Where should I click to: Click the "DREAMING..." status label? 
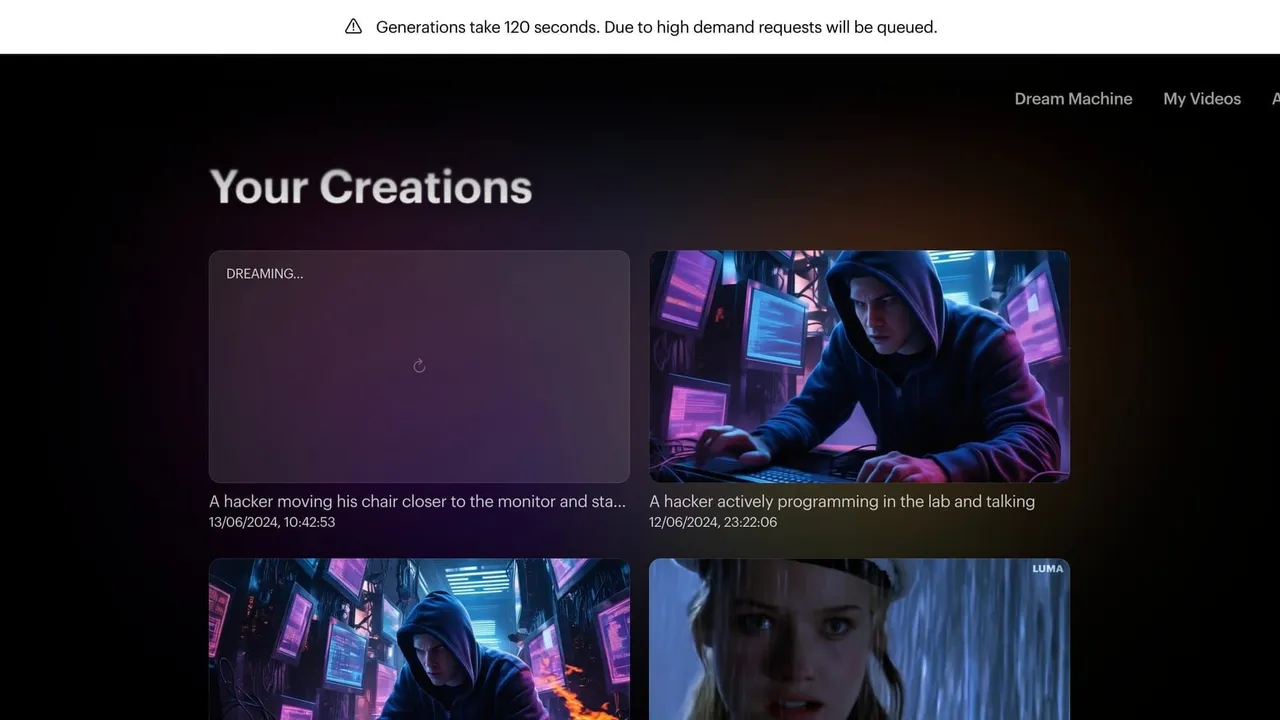click(265, 273)
